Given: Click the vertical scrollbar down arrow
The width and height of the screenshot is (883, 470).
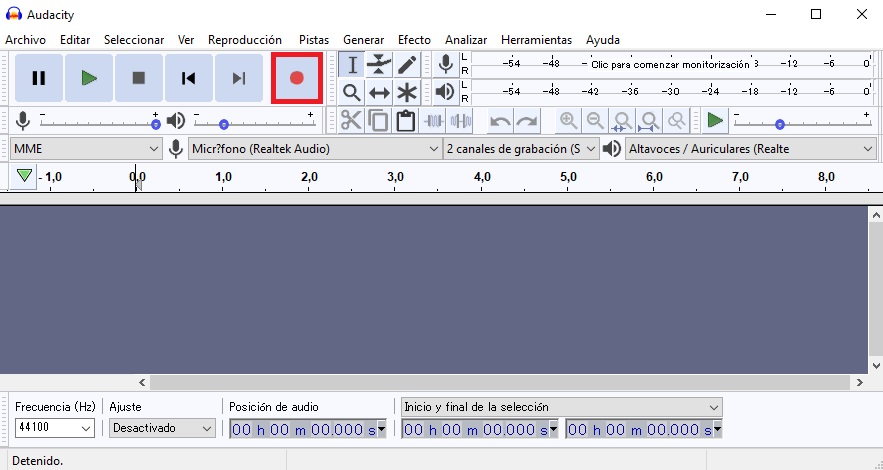Looking at the screenshot, I should (876, 366).
